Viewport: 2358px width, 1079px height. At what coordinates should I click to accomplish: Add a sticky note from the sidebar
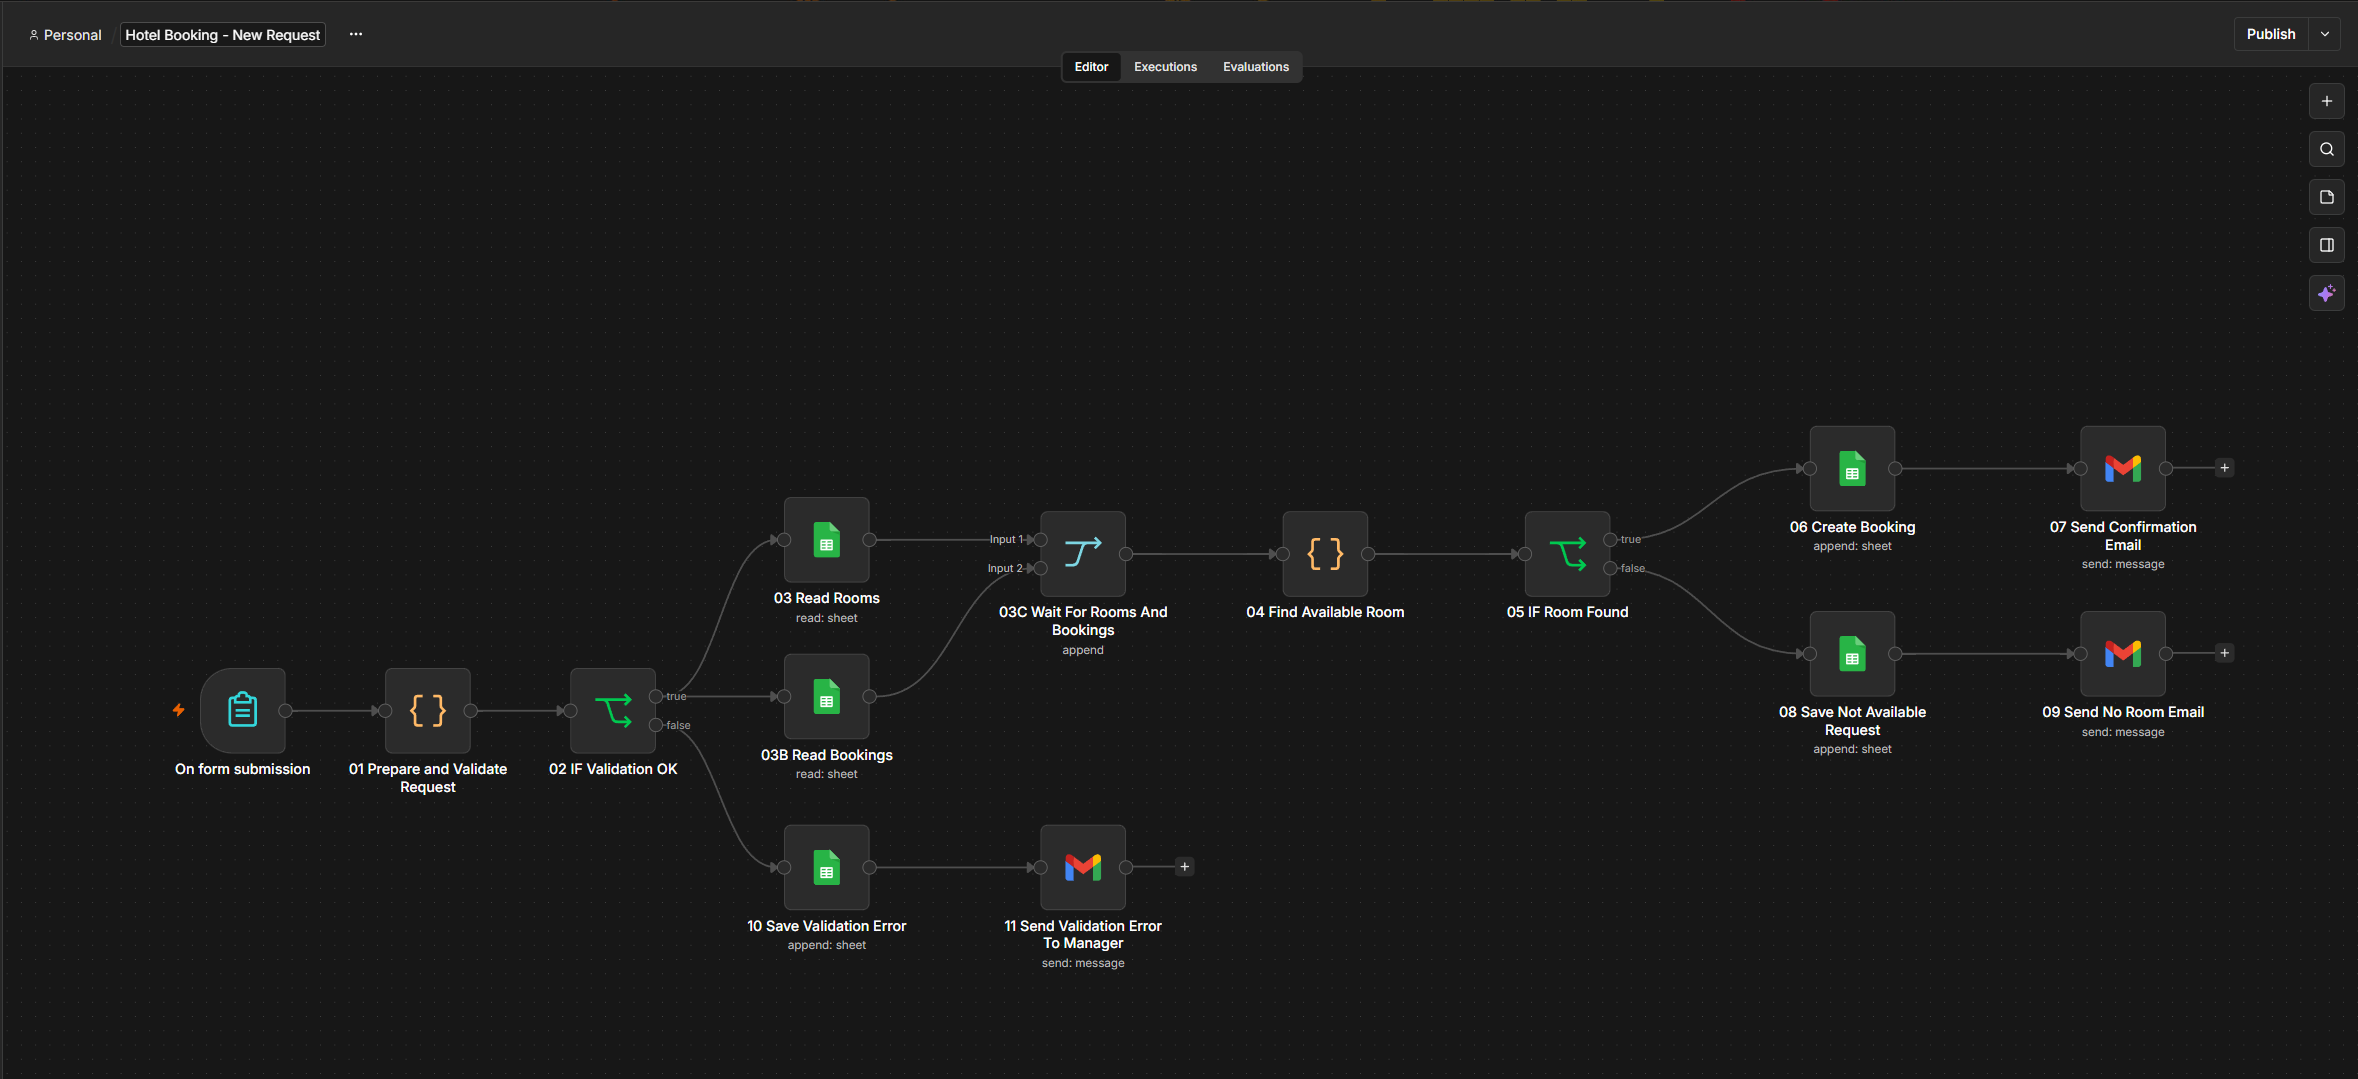pos(2327,197)
